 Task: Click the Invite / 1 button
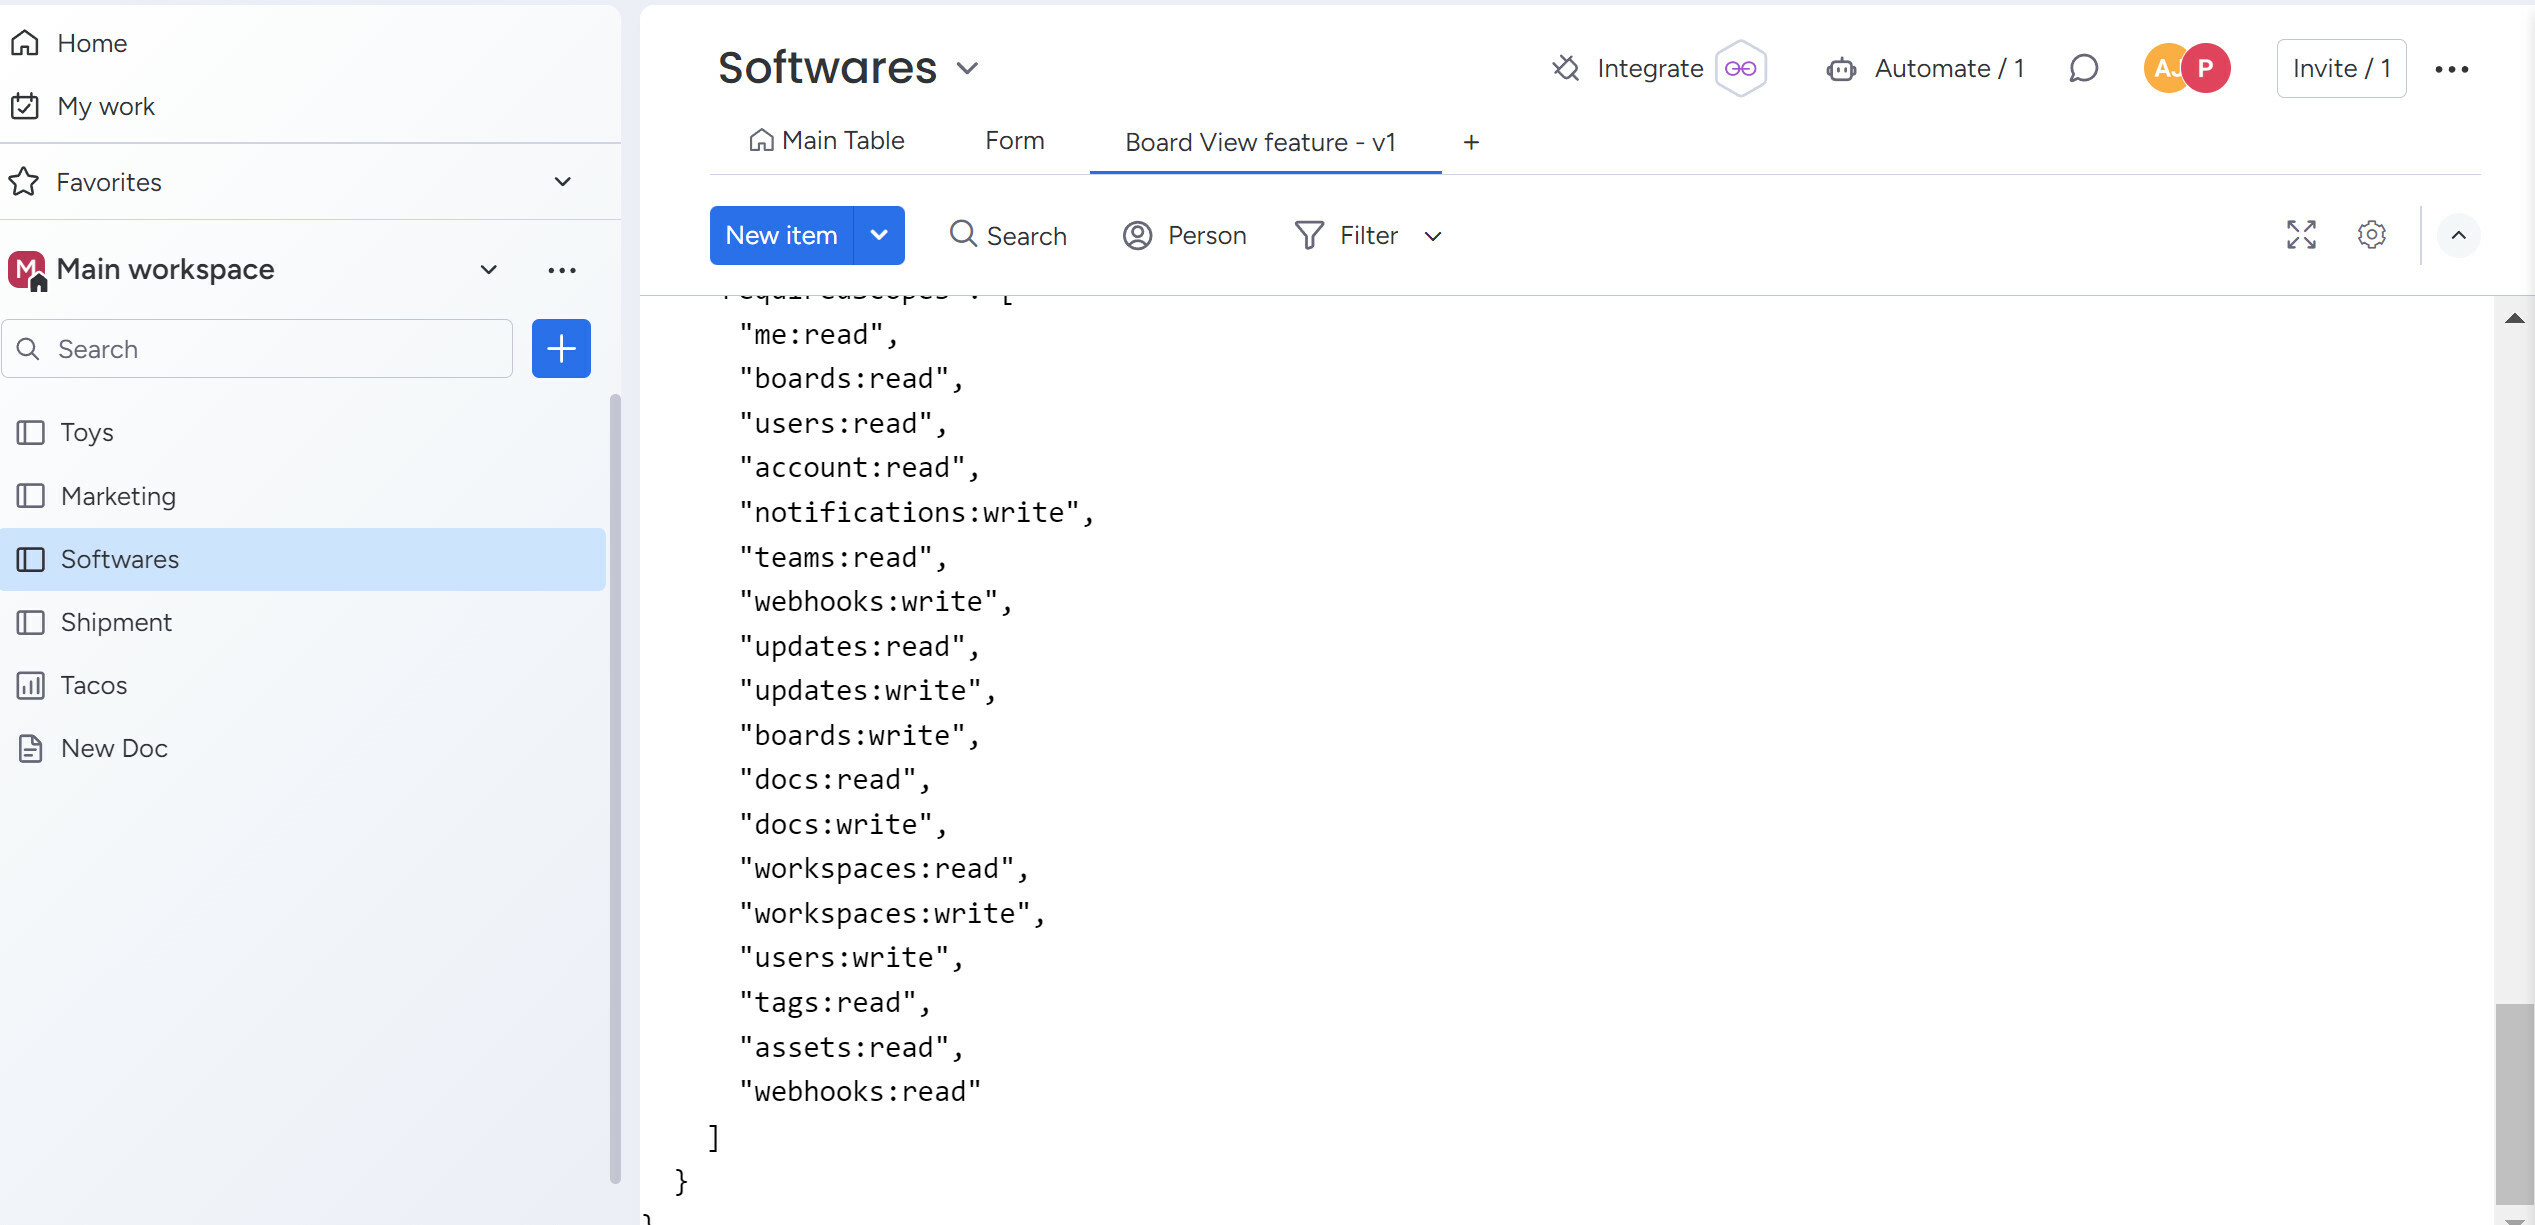(2341, 68)
